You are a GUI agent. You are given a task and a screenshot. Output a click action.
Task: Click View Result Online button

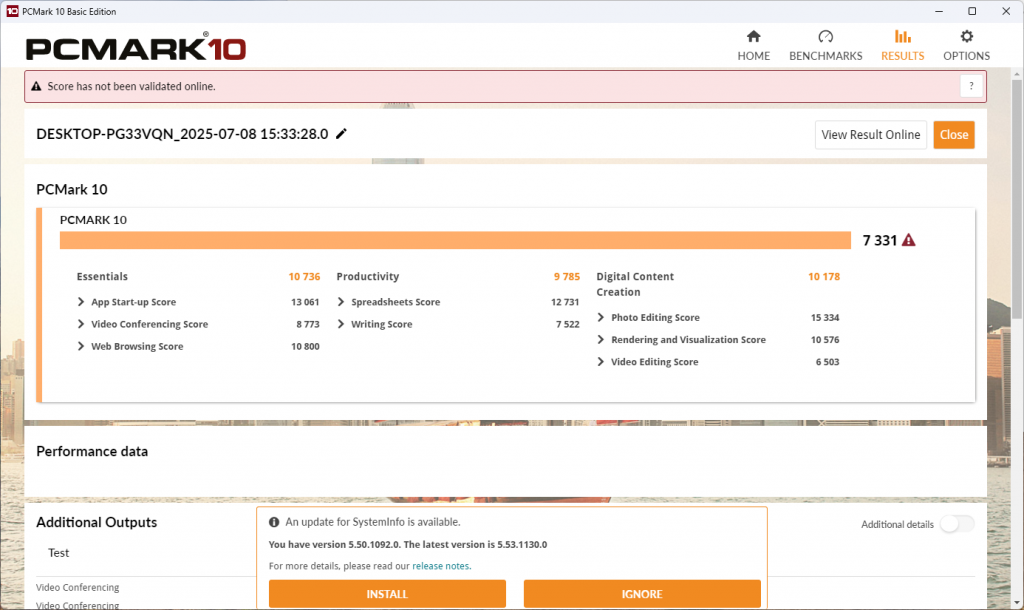point(870,135)
